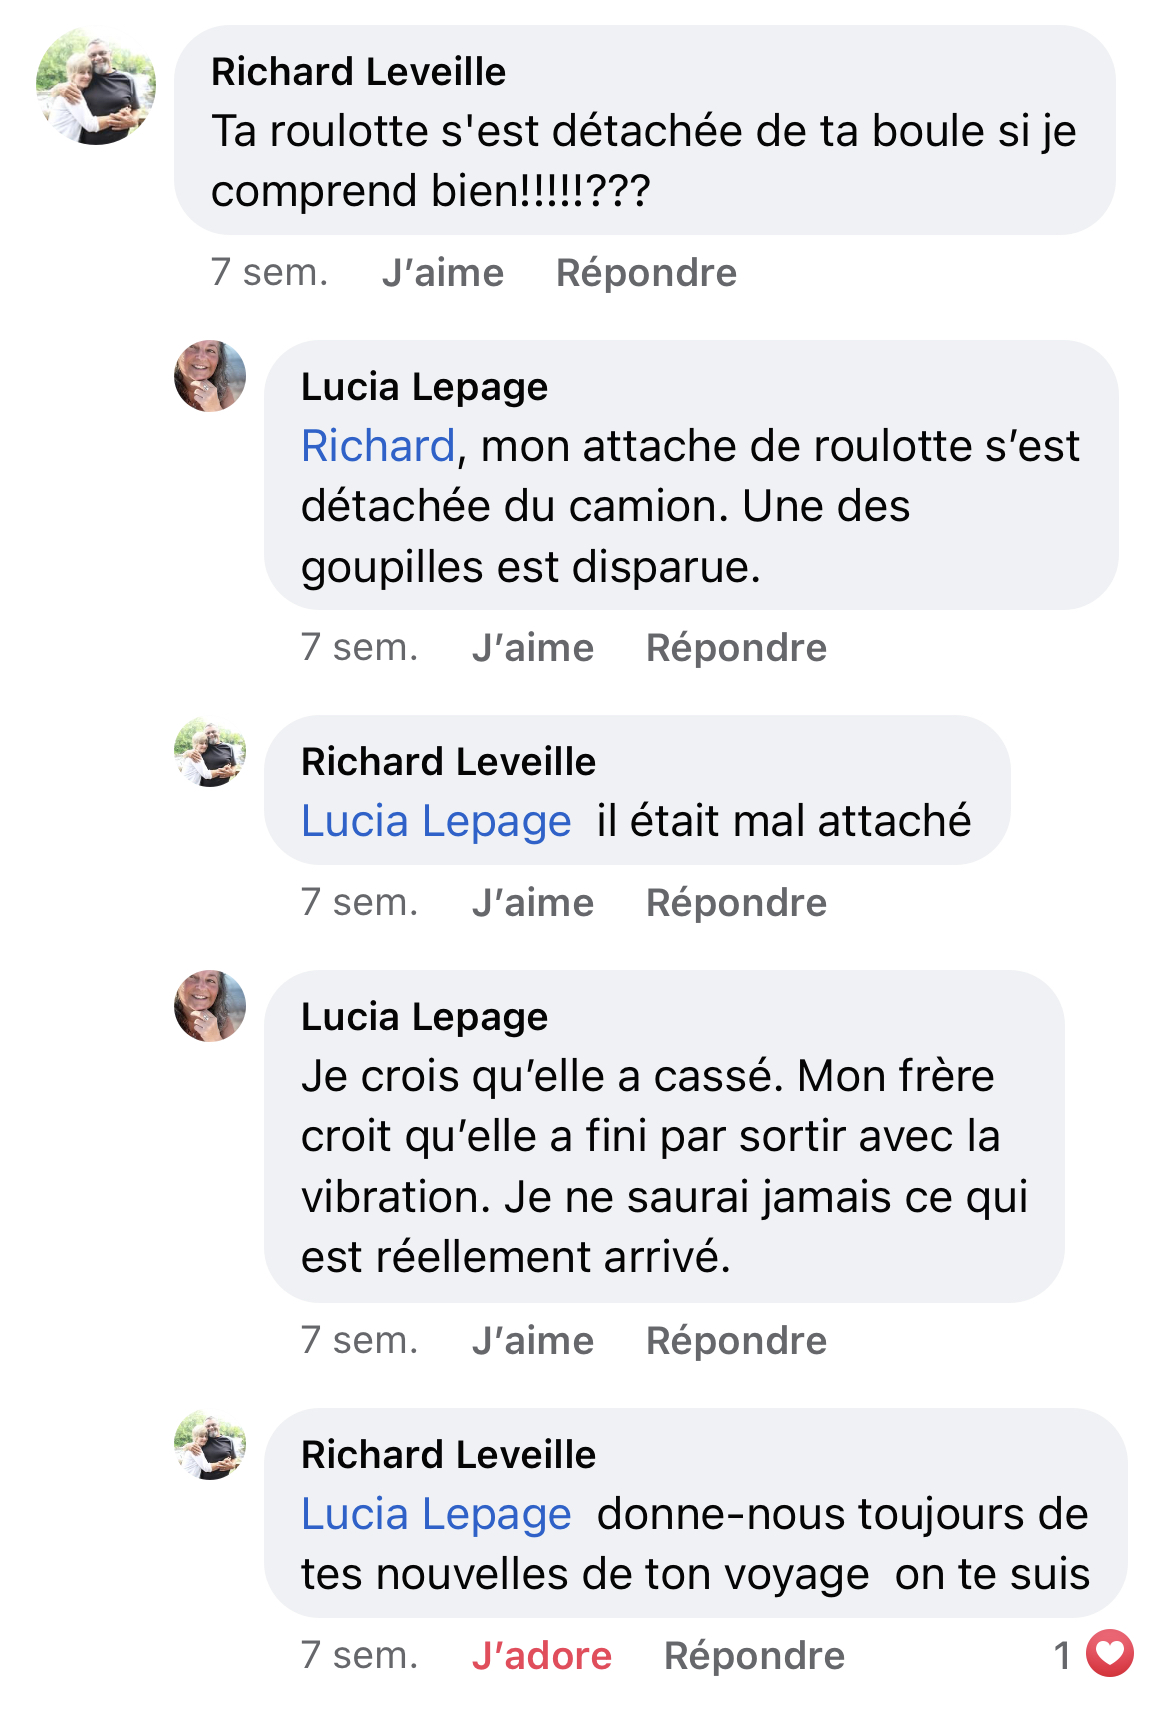Click Répondre under 'il était mal attaché'
Image resolution: width=1170 pixels, height=1710 pixels.
pyautogui.click(x=736, y=903)
